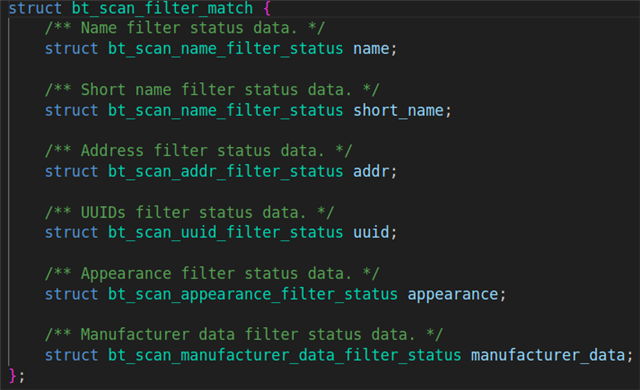Click the Name filter status data comment
Screen dimensions: 640x390
point(185,28)
